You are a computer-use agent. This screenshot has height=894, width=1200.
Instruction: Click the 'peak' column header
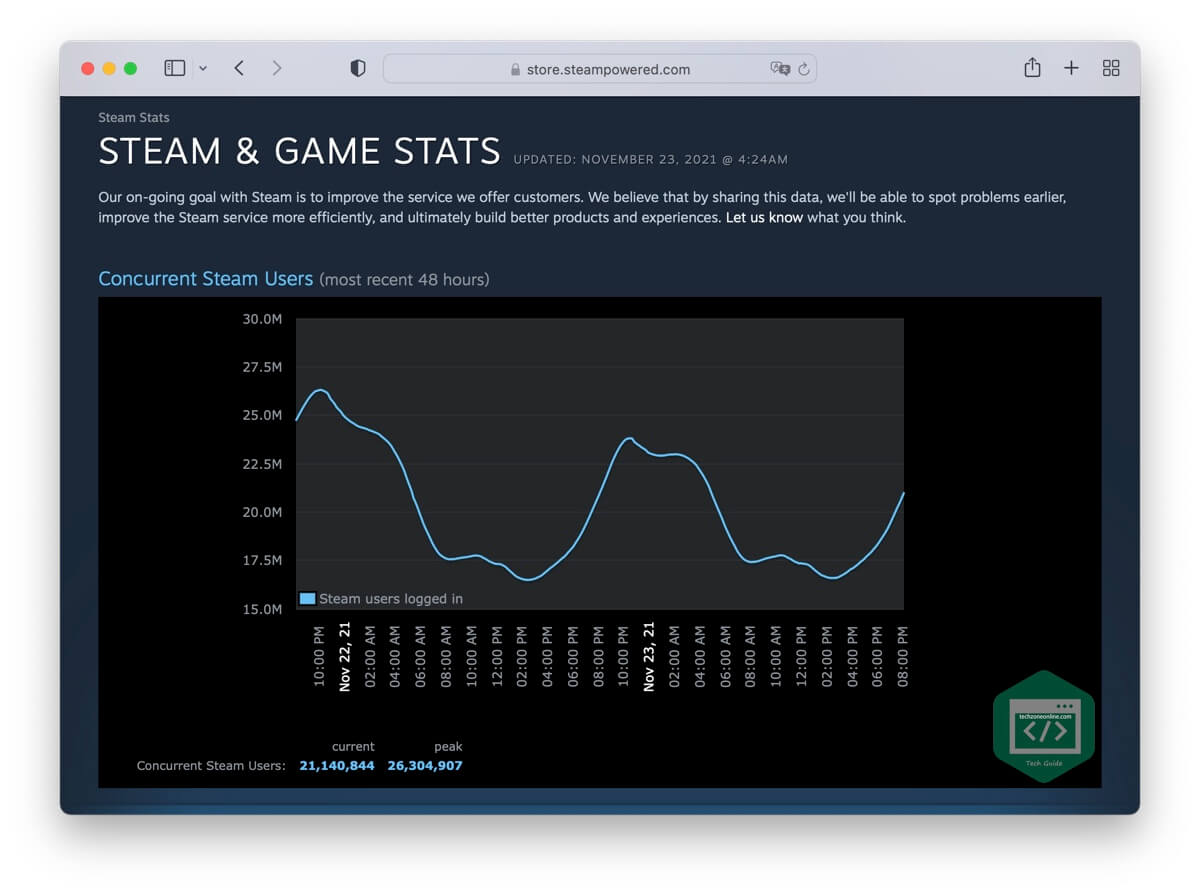pyautogui.click(x=448, y=747)
